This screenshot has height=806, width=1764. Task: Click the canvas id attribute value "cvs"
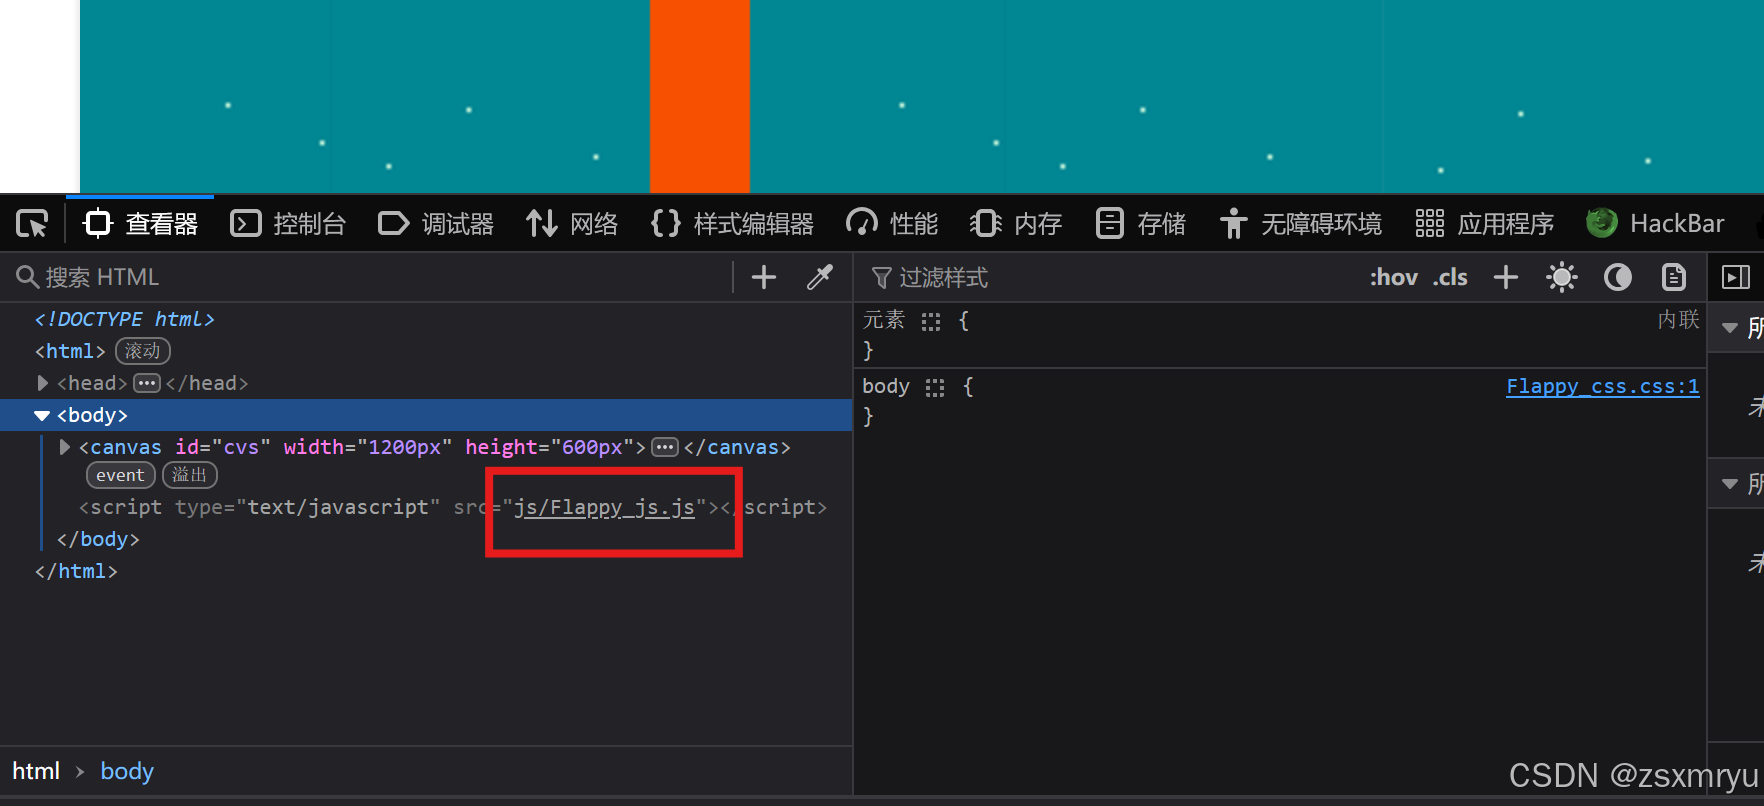[x=241, y=447]
